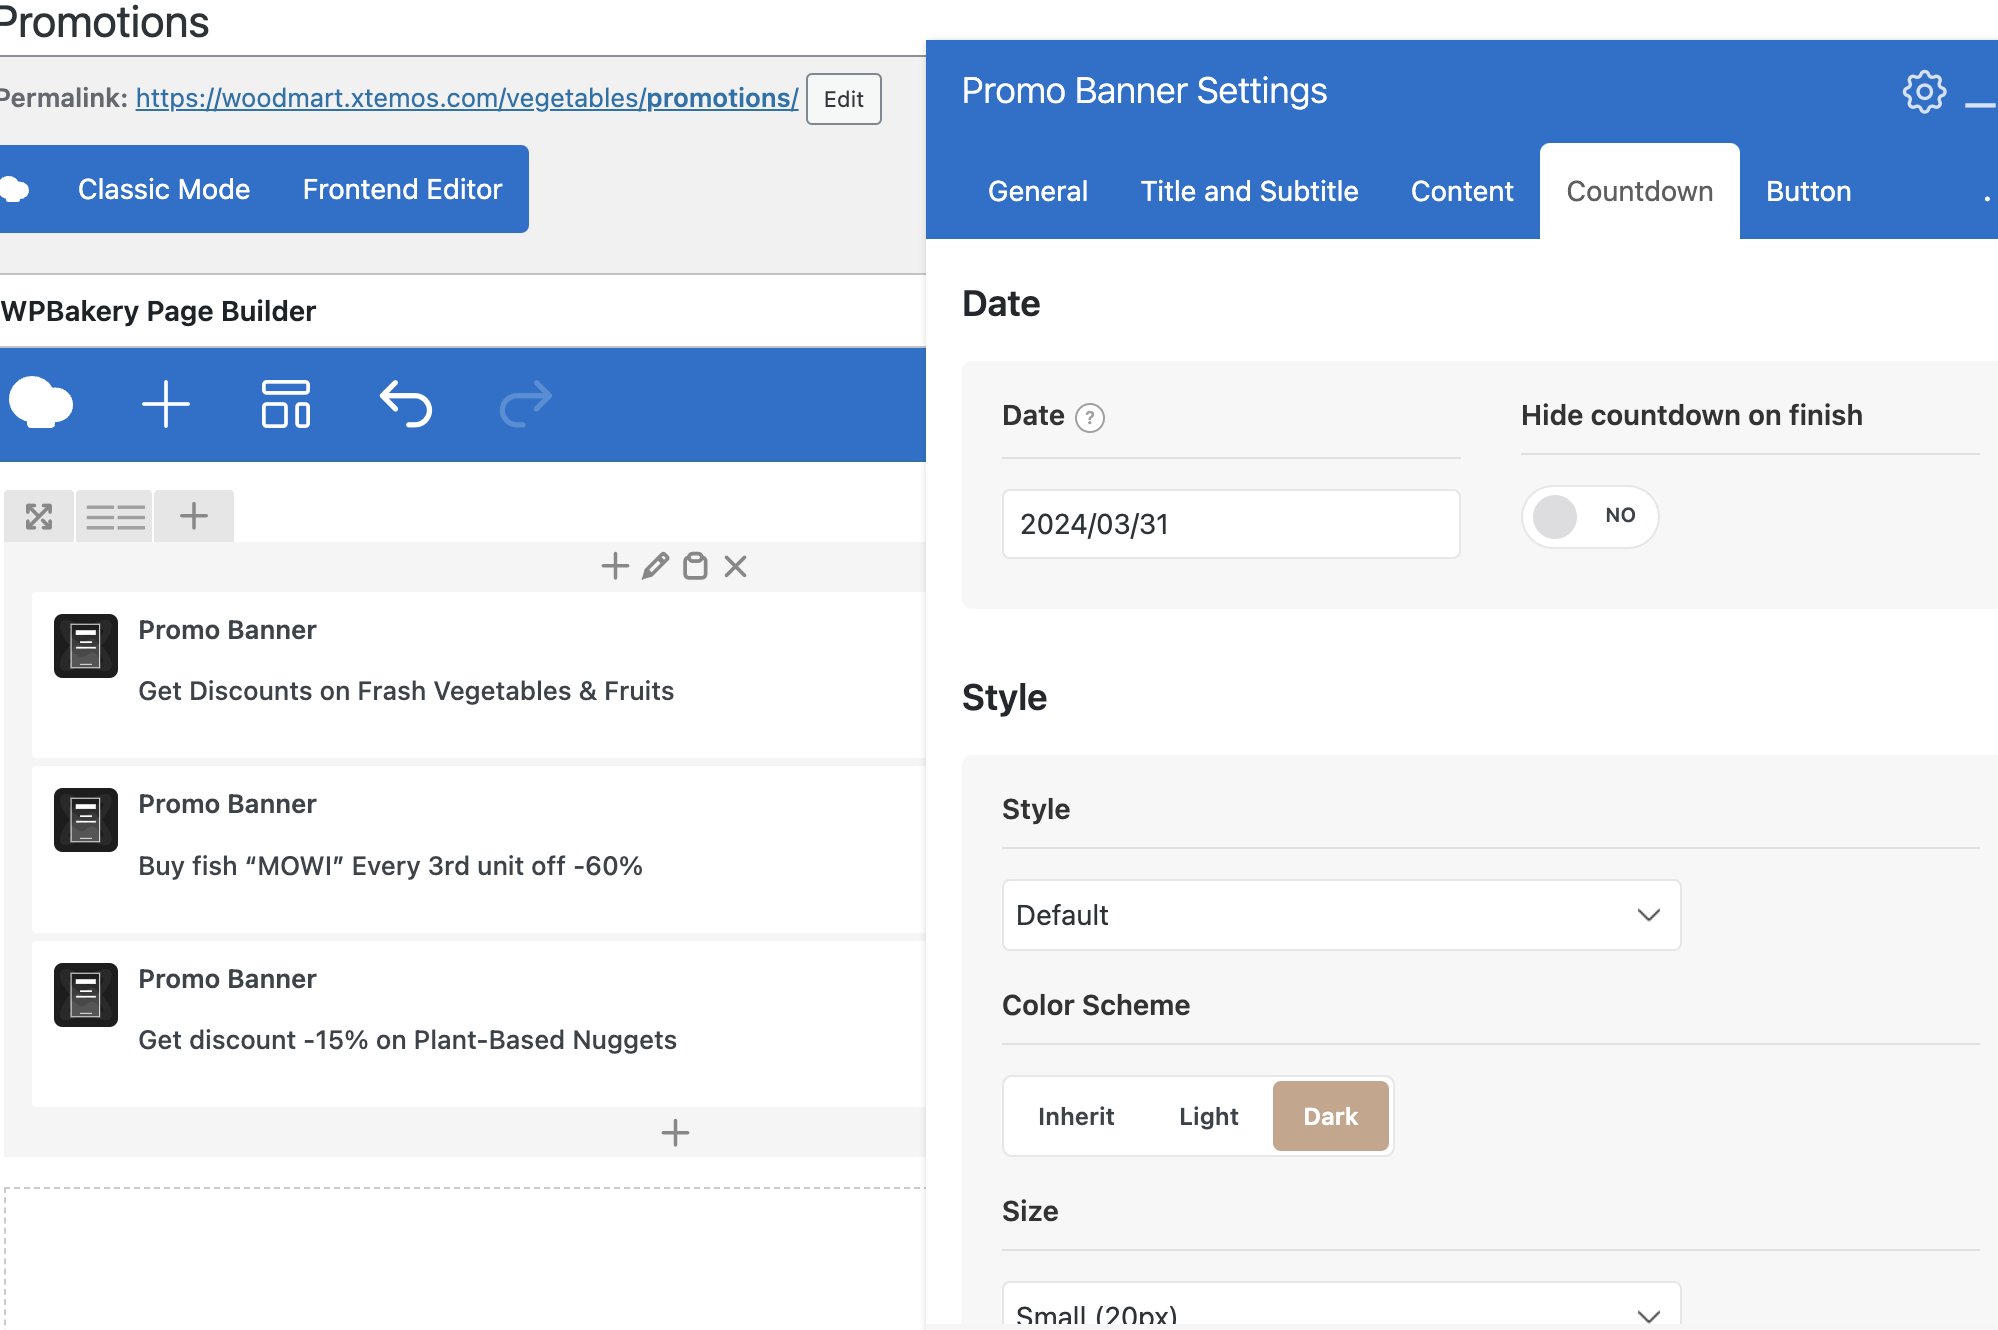Open the Templates icon in WPBakery toolbar

click(x=286, y=405)
